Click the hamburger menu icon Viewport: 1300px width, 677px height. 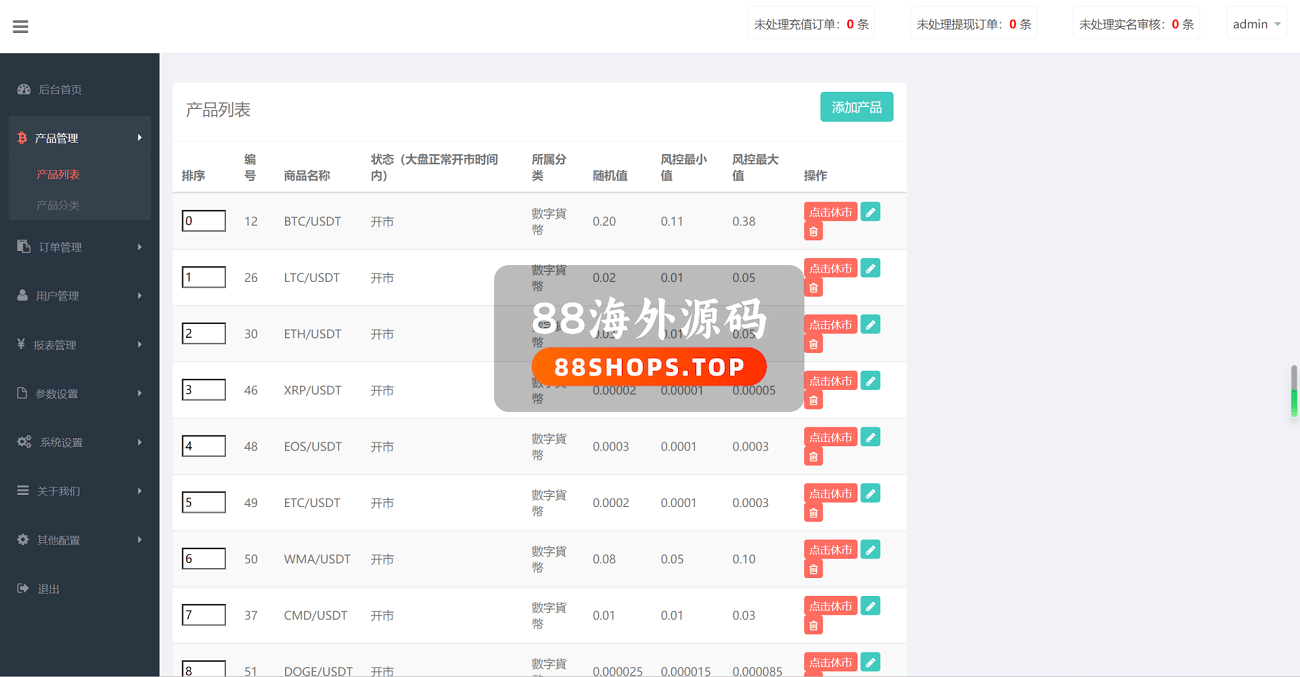(x=20, y=27)
